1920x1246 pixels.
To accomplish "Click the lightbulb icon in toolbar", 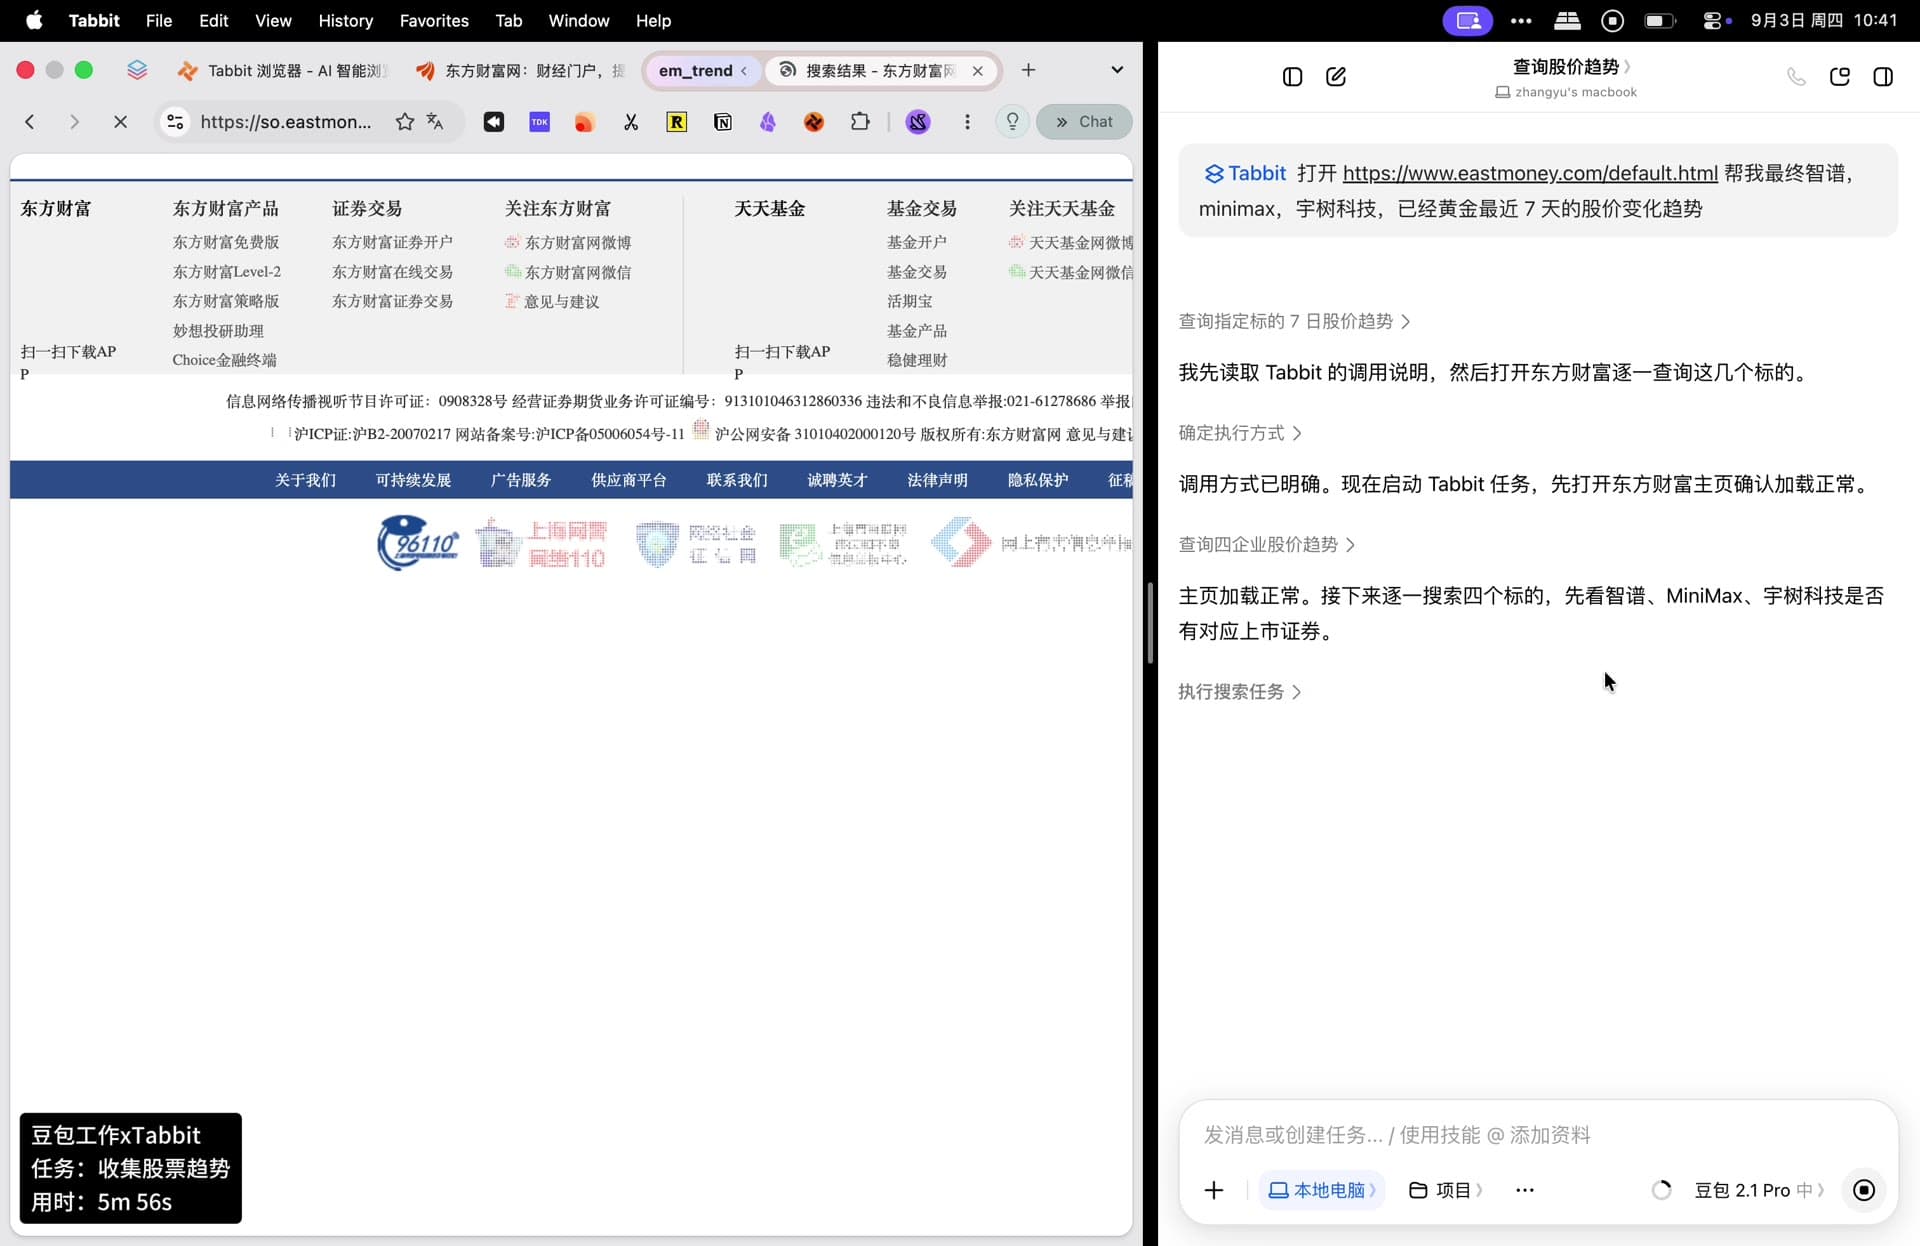I will 1013,122.
